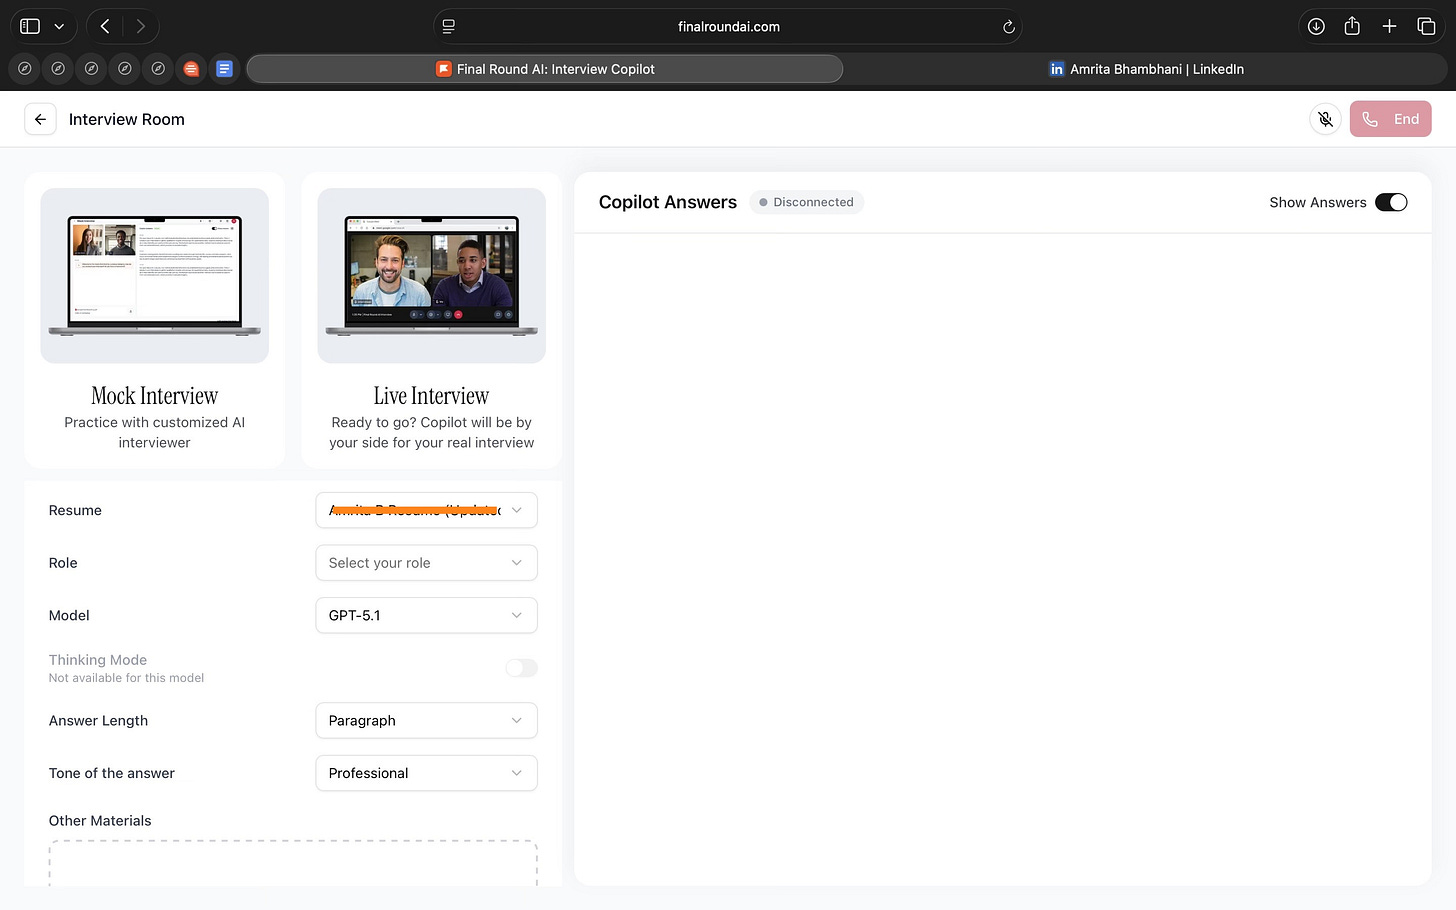Open the sidebar options chevron in Safari toolbar
1456x910 pixels.
[59, 27]
